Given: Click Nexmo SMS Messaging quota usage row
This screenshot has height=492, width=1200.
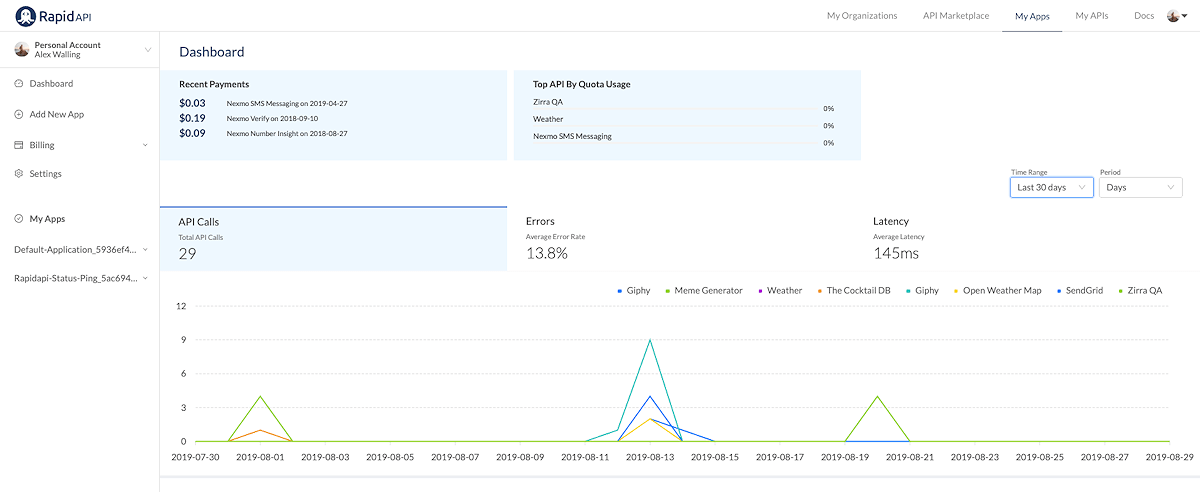Looking at the screenshot, I should (683, 138).
